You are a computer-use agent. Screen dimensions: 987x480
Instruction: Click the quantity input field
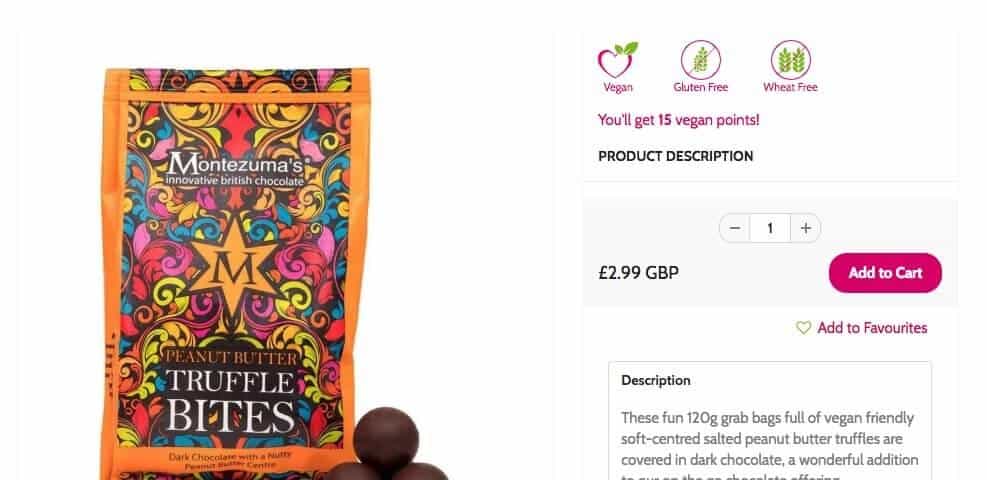(x=770, y=228)
